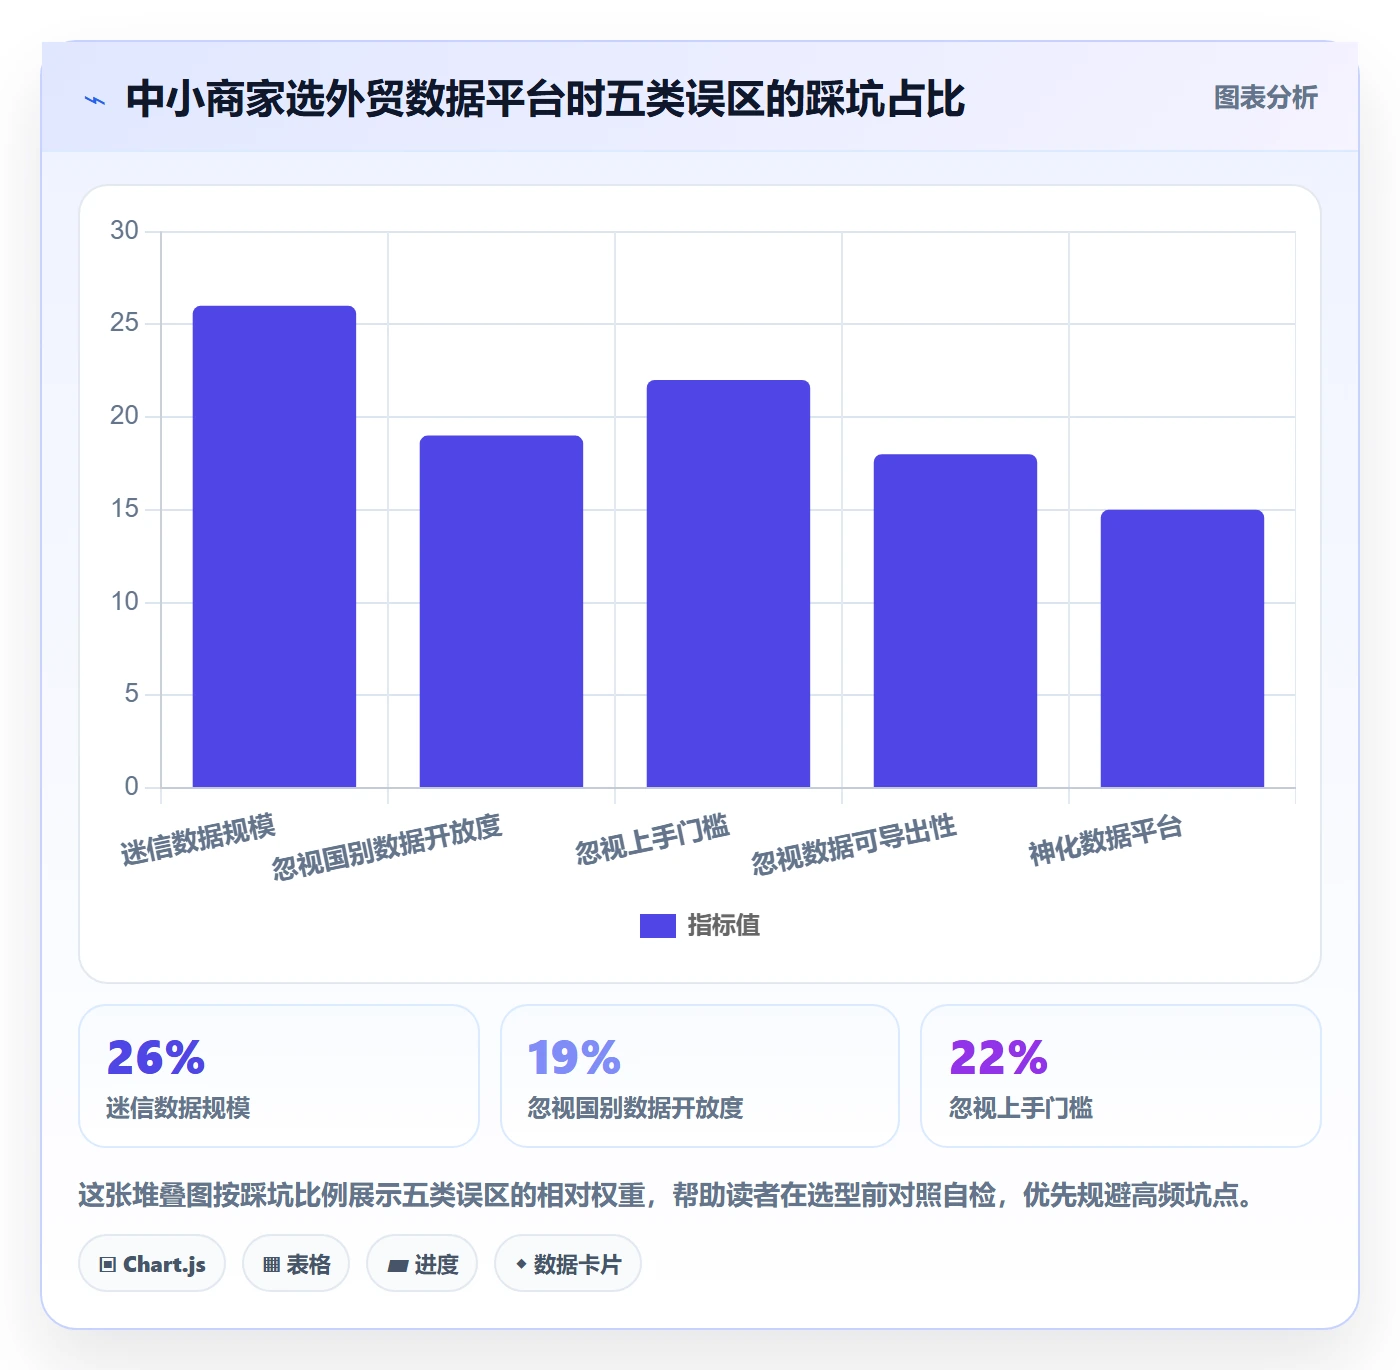Open the 进度 tag pill

[x=422, y=1264]
